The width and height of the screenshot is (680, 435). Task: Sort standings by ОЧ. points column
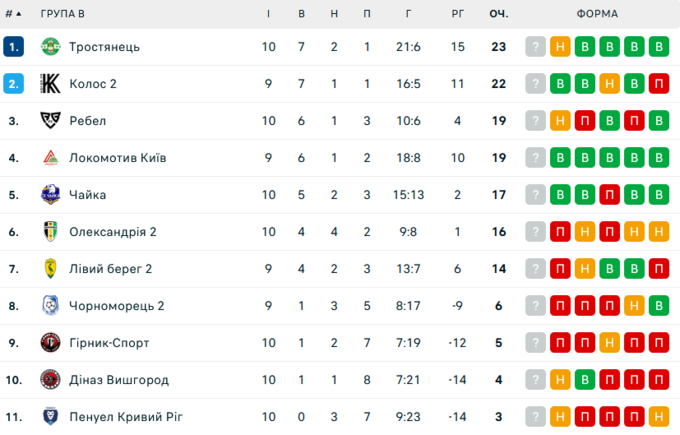pyautogui.click(x=498, y=14)
